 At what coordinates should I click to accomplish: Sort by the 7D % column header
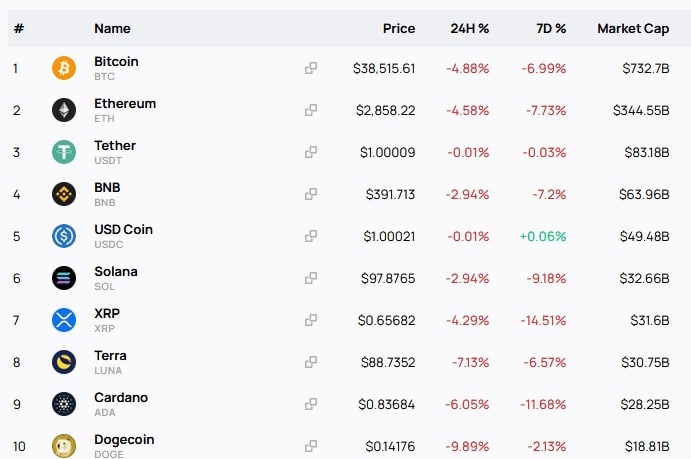point(551,29)
